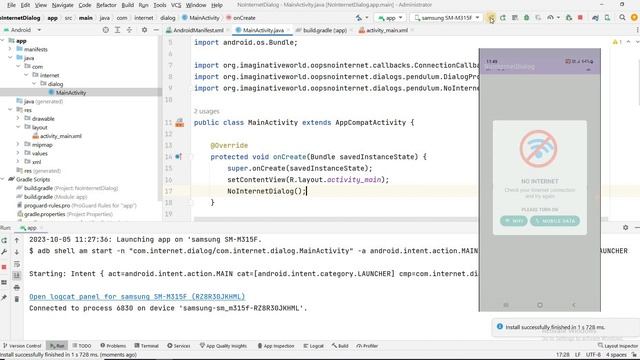Open the samsung SM-M315F device dropdown
Screen dimensions: 640x360
click(x=447, y=18)
